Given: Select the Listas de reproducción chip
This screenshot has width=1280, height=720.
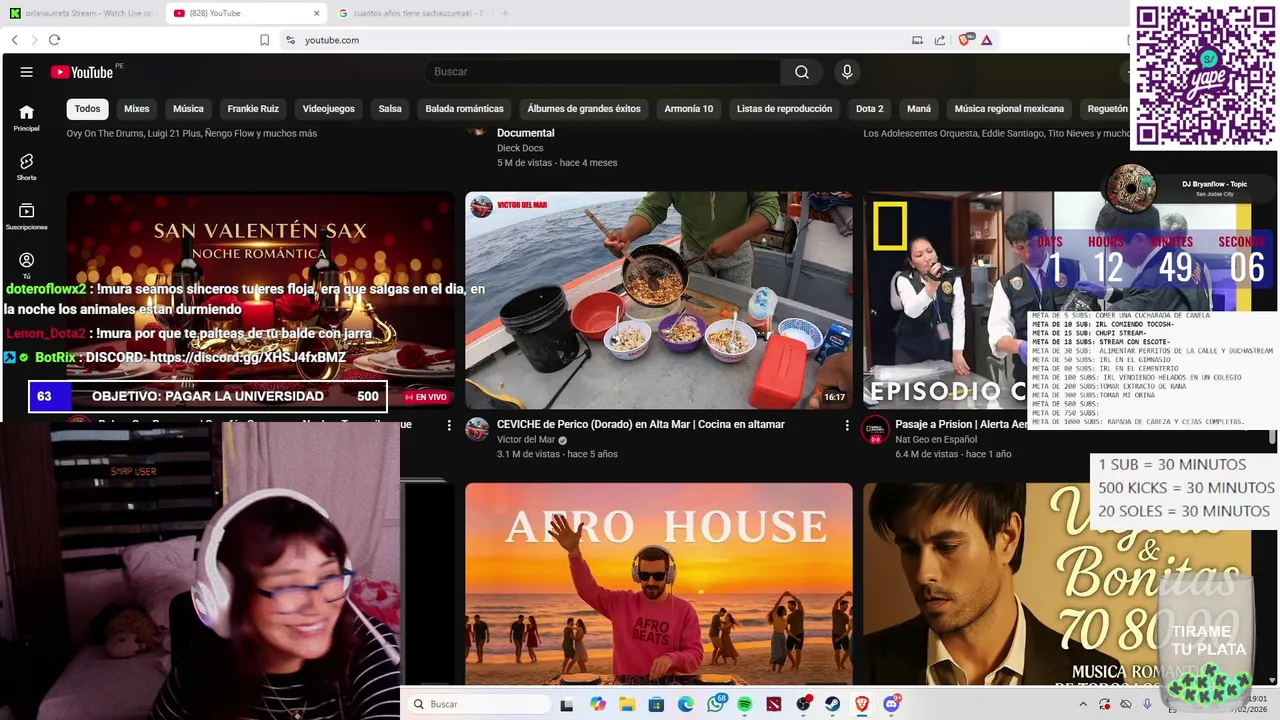Looking at the screenshot, I should 784,109.
